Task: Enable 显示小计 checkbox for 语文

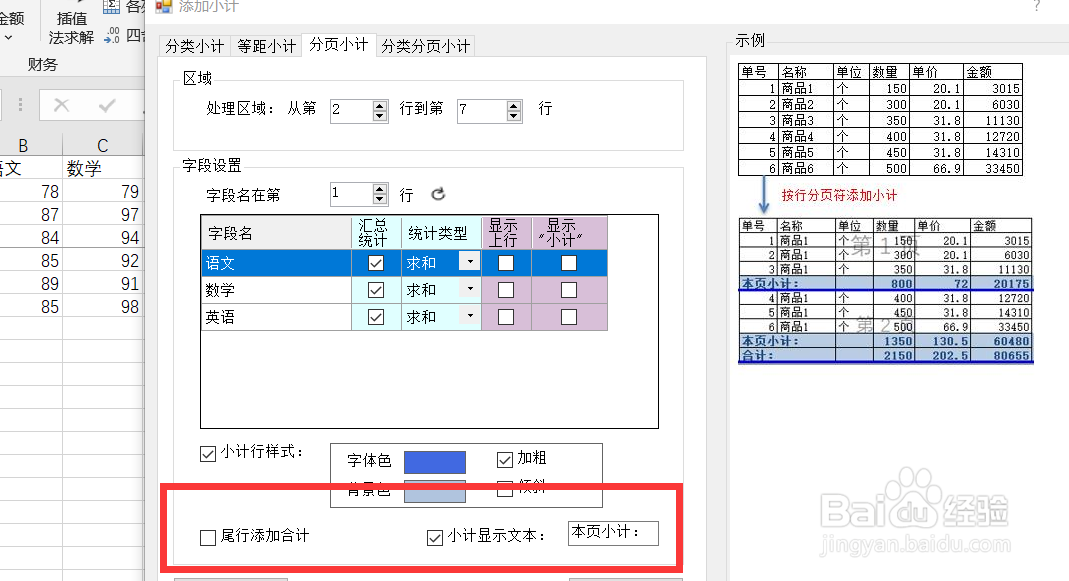Action: click(569, 263)
